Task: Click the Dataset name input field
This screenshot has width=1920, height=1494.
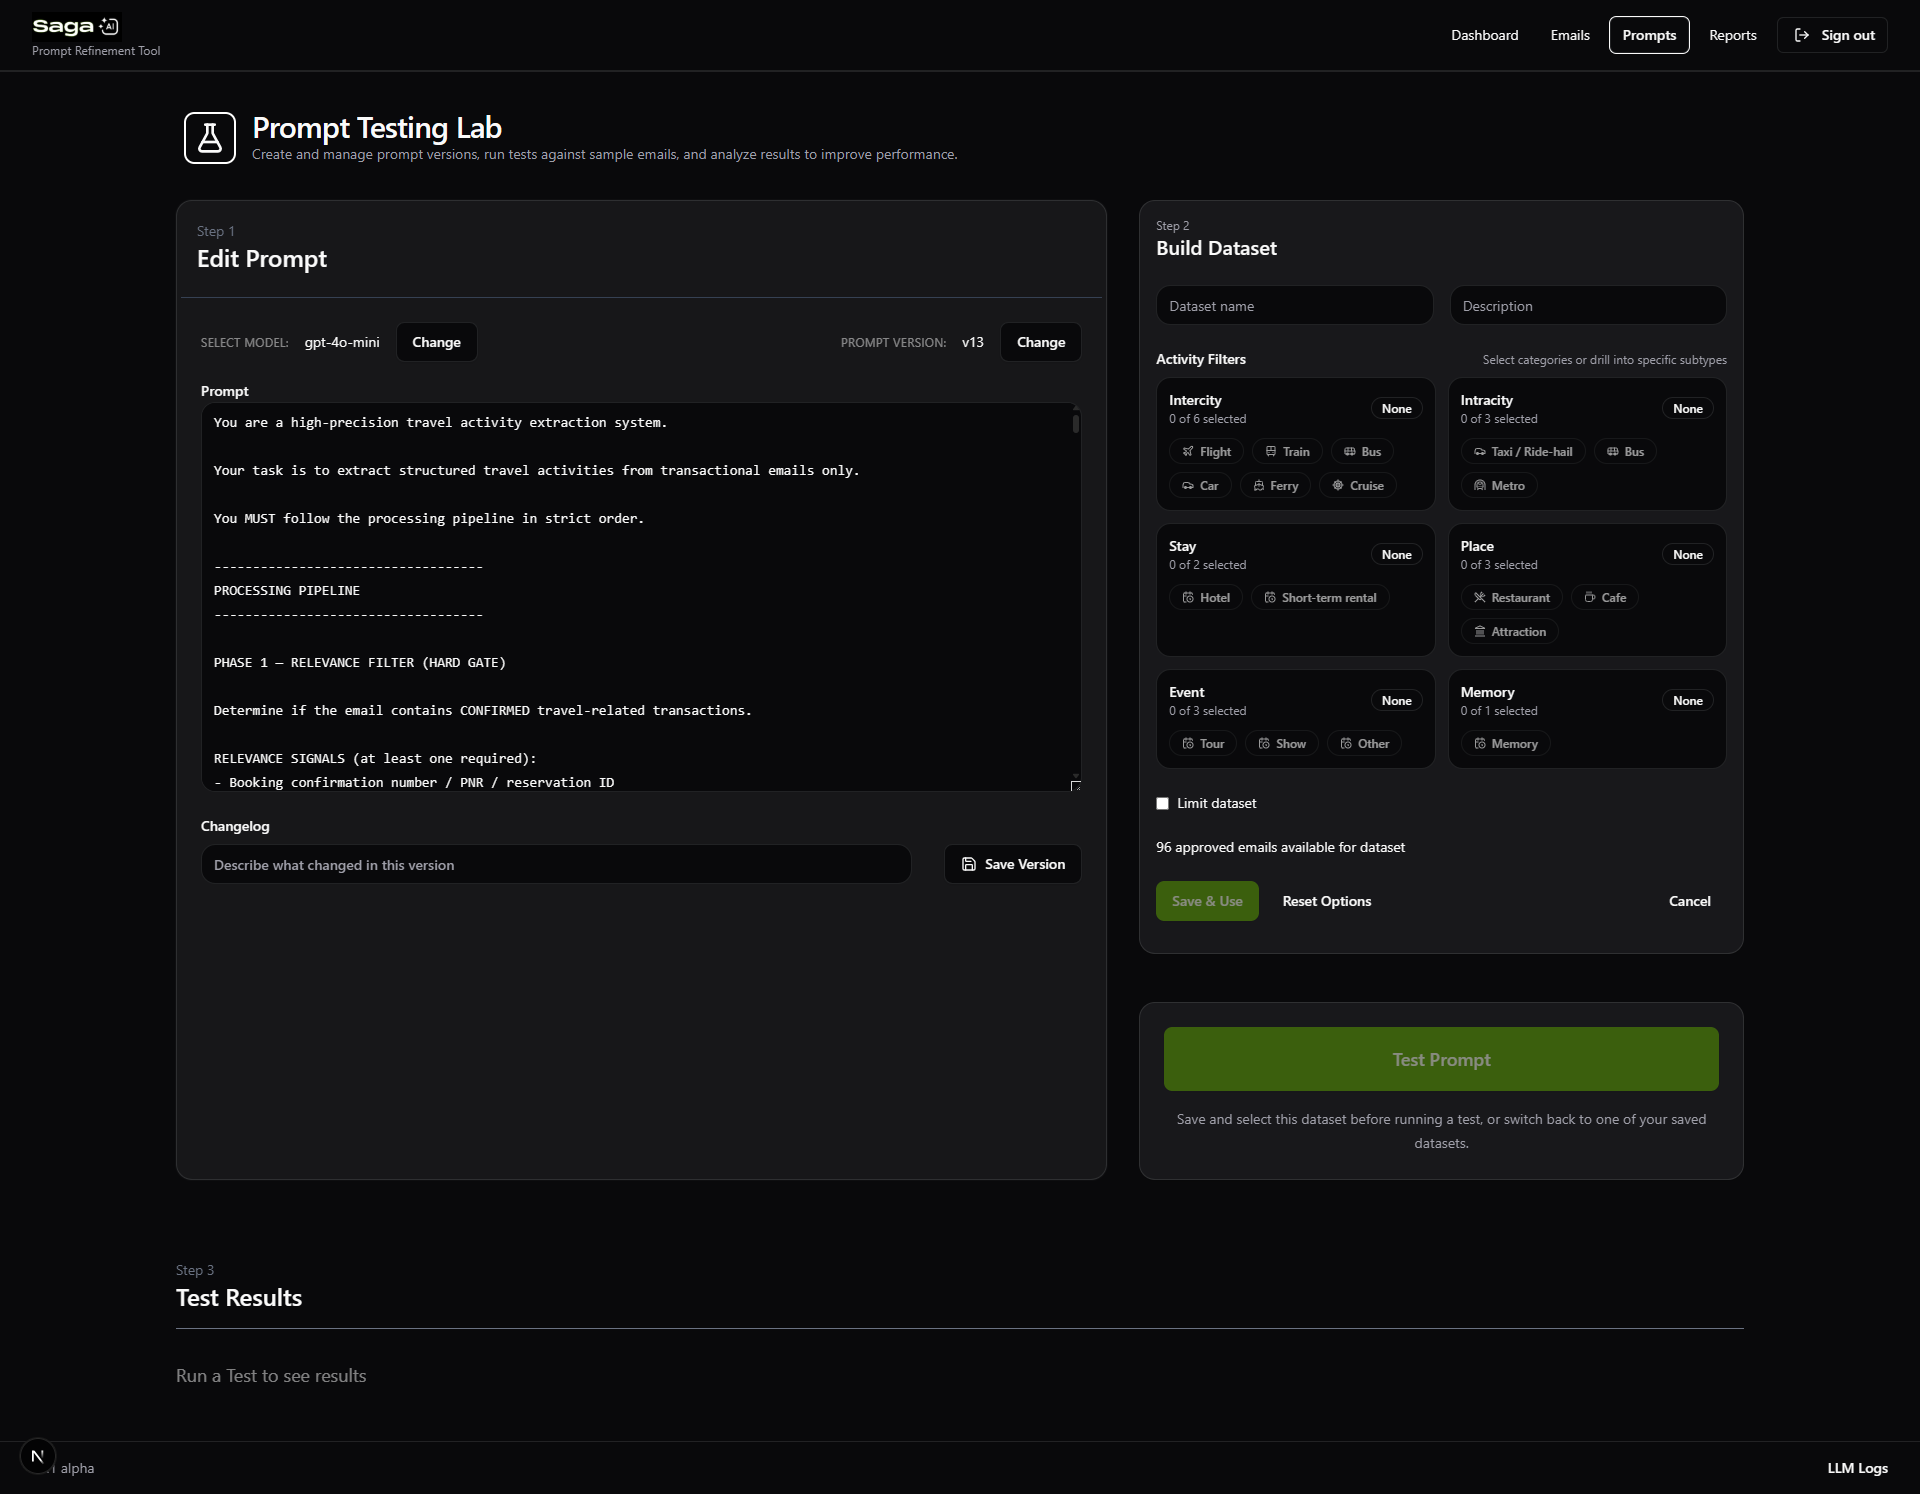Action: (1295, 306)
